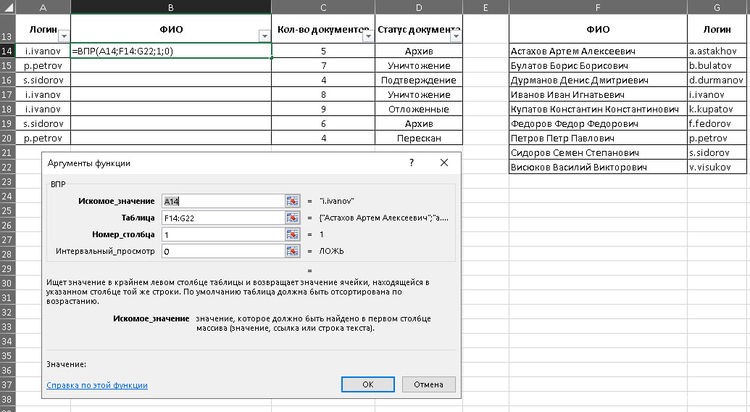Select column G header
This screenshot has width=750, height=412.
click(x=717, y=7)
